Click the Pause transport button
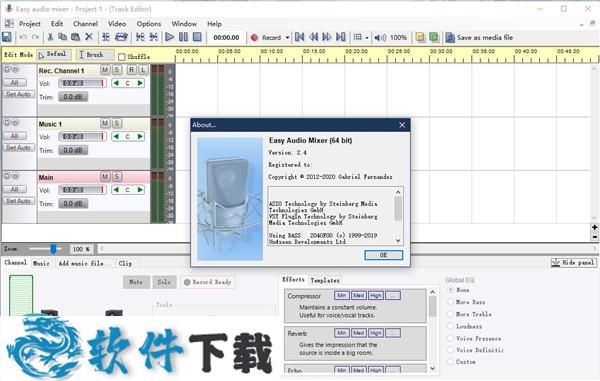 coord(183,37)
